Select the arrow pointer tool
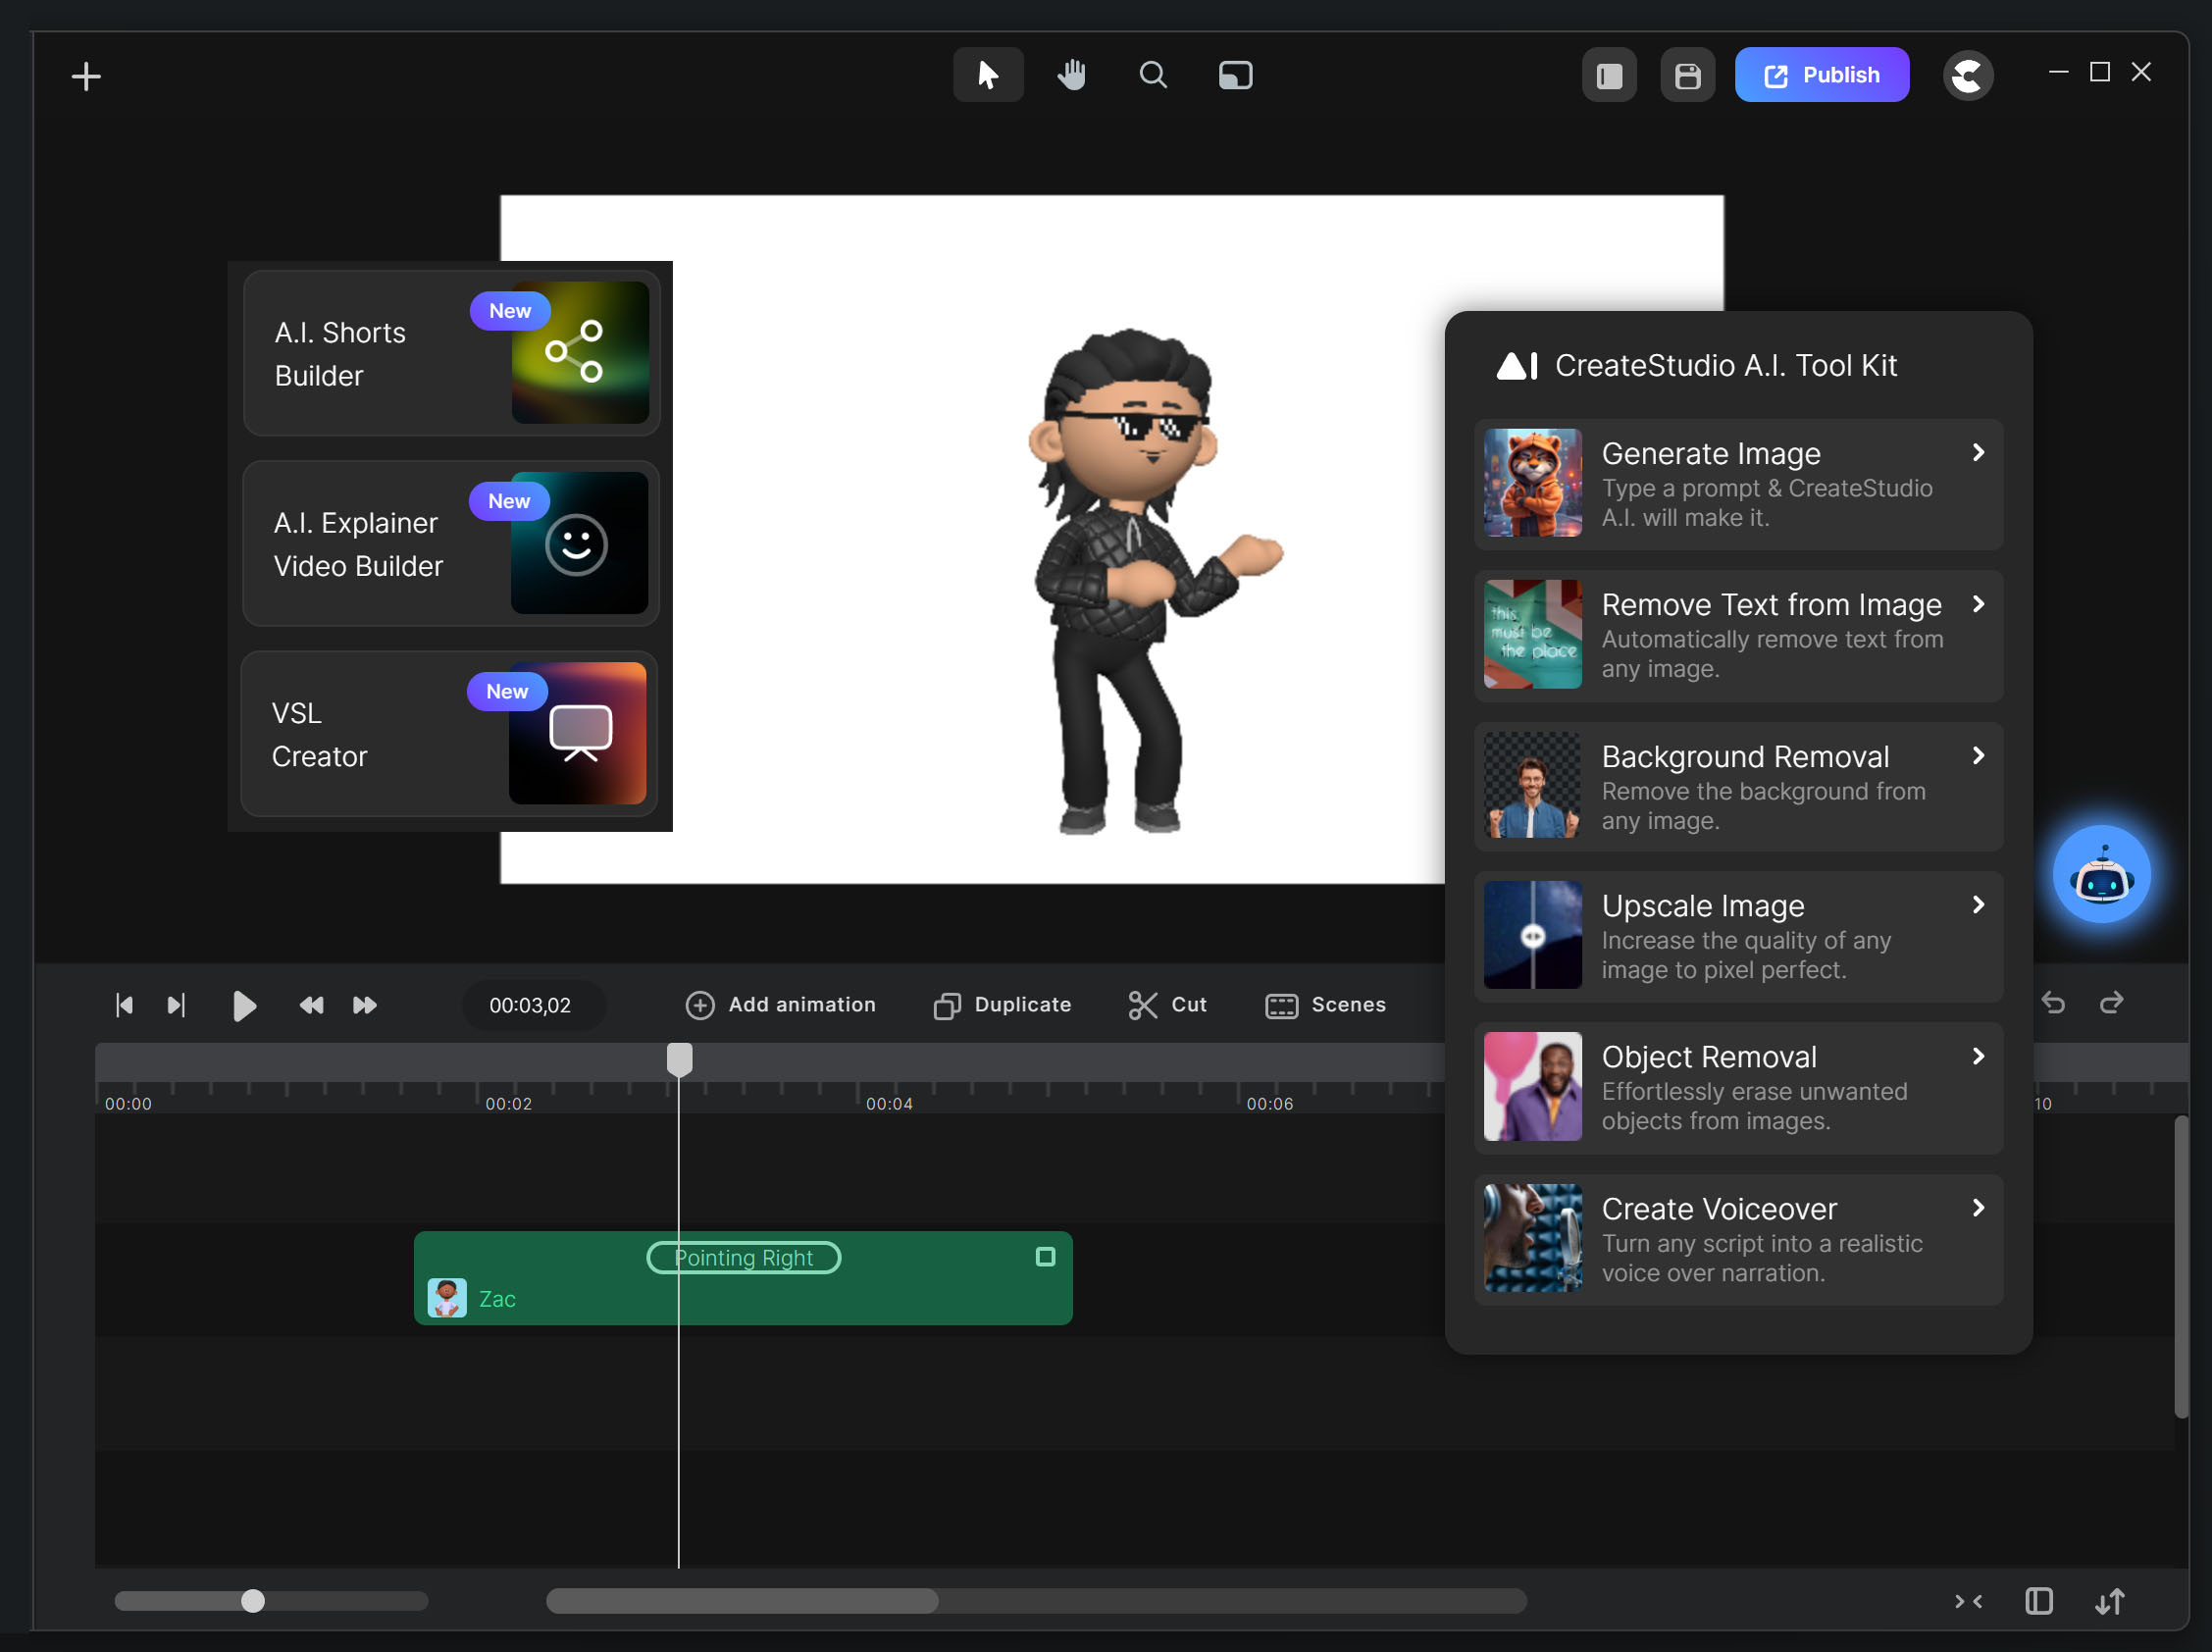The image size is (2212, 1652). click(987, 75)
